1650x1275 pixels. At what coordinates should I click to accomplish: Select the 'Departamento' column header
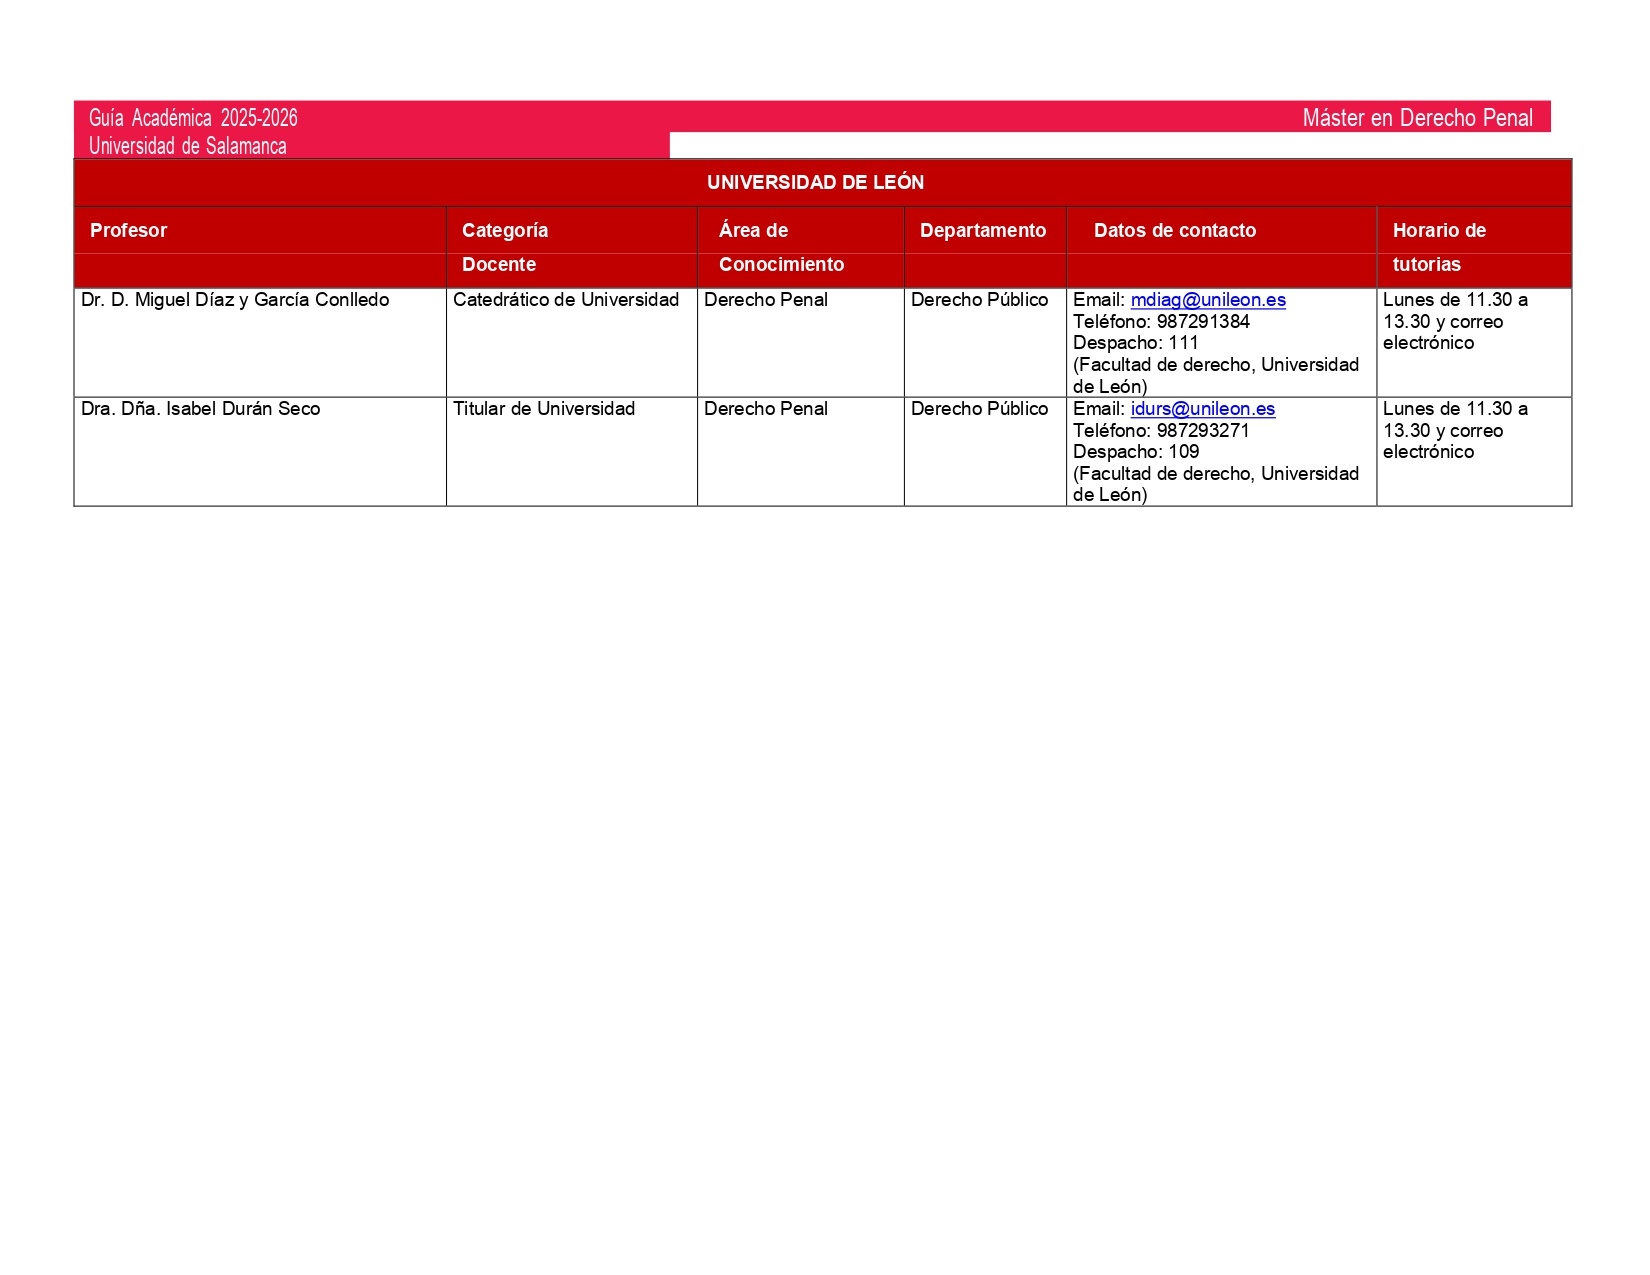[x=982, y=231]
